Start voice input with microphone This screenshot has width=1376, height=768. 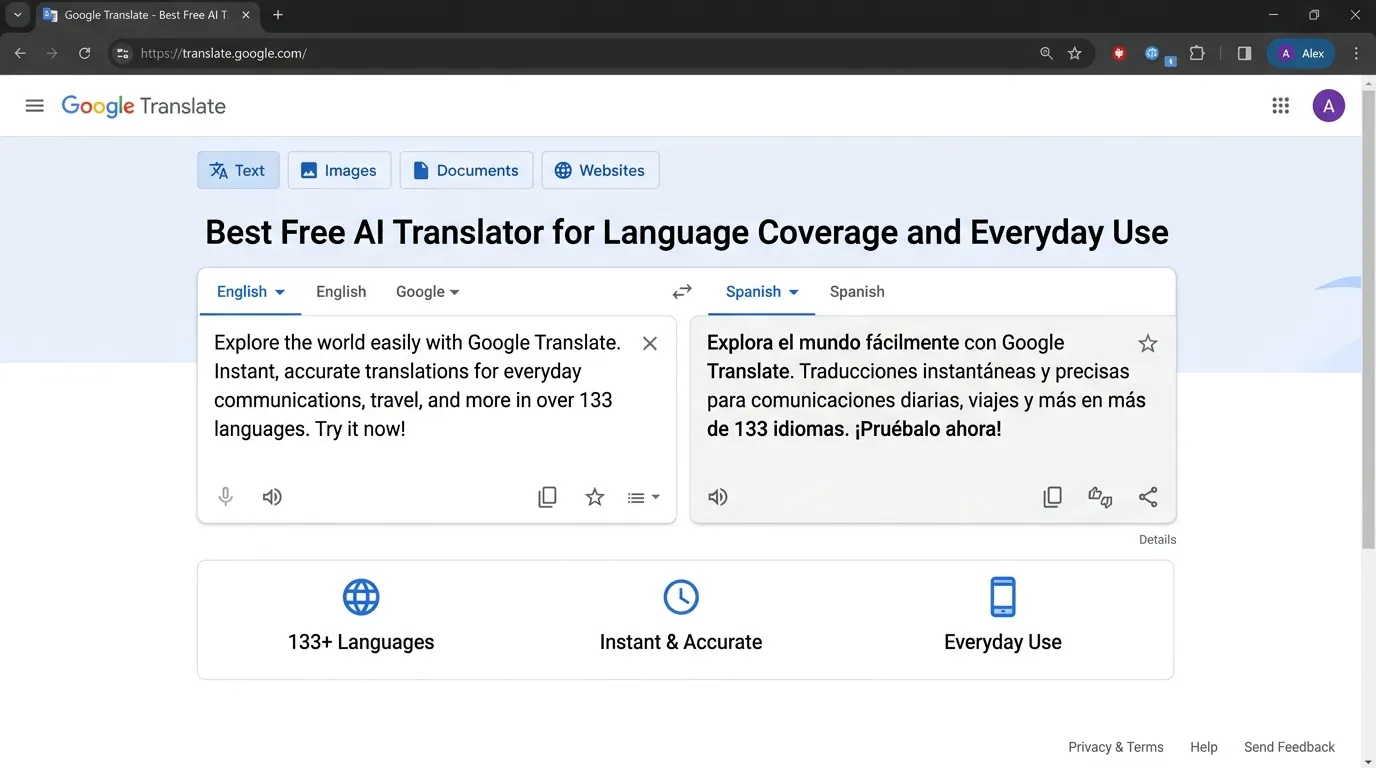coord(226,497)
